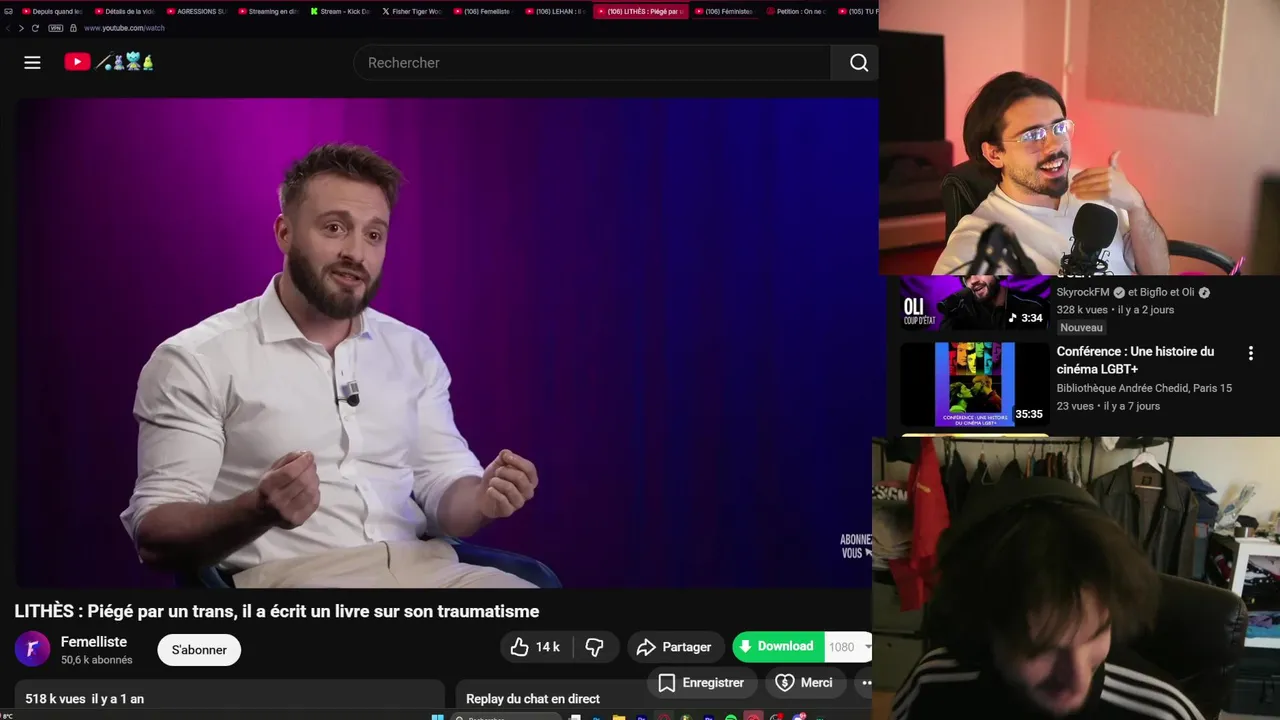Subscribe with the S'abonner button
This screenshot has width=1280, height=720.
click(x=199, y=650)
